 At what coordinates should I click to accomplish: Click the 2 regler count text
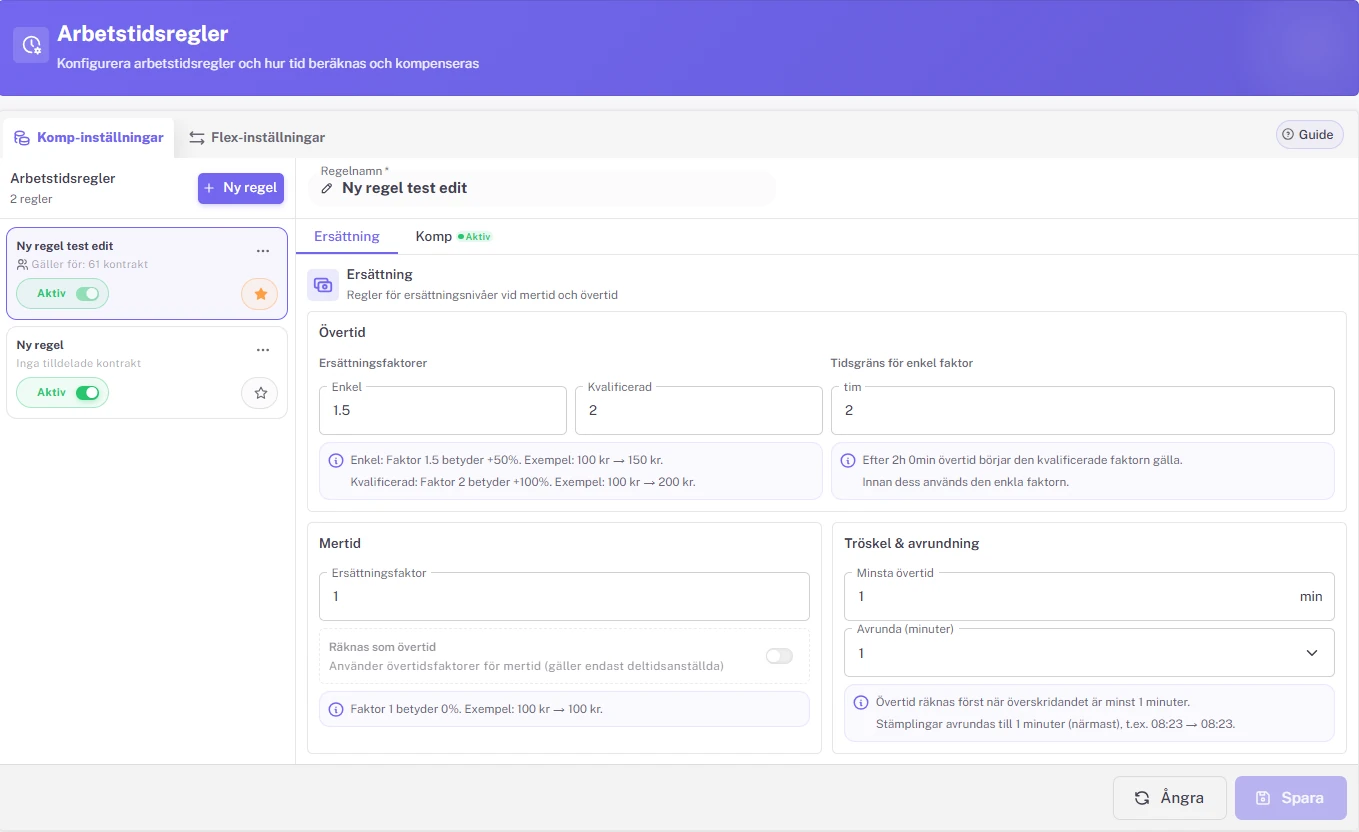[x=31, y=199]
